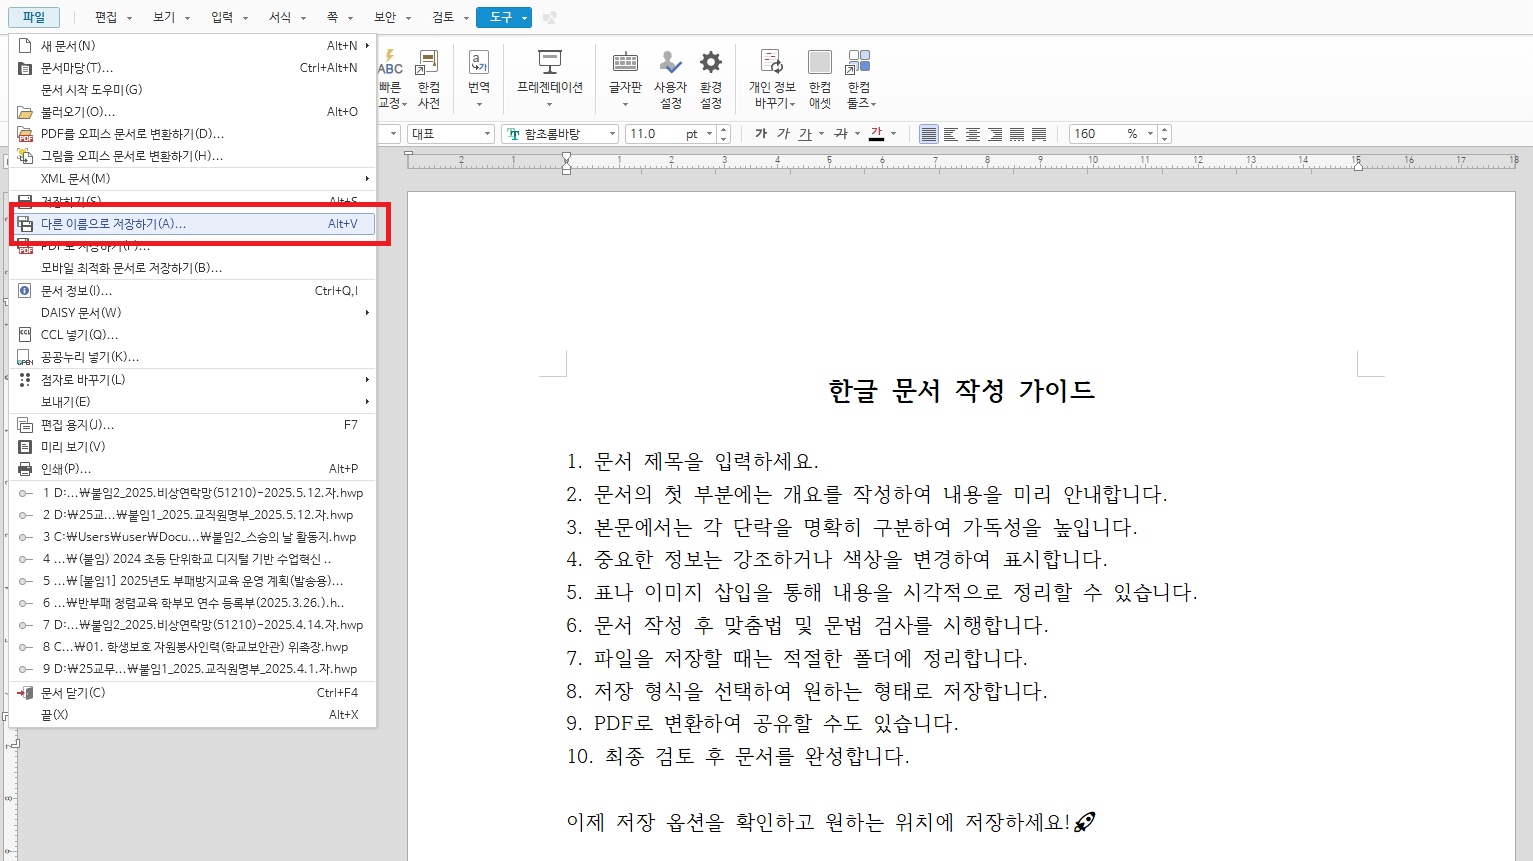Apply underline 가 formatting
The height and width of the screenshot is (861, 1533).
[805, 134]
